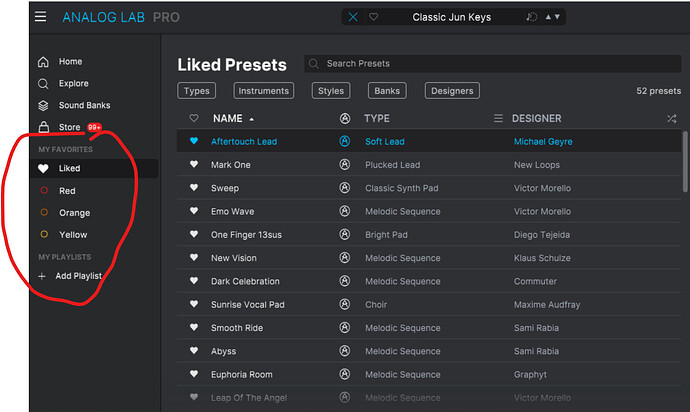The width and height of the screenshot is (690, 412).
Task: Click Arturia icon in New Vision row
Action: 345,258
